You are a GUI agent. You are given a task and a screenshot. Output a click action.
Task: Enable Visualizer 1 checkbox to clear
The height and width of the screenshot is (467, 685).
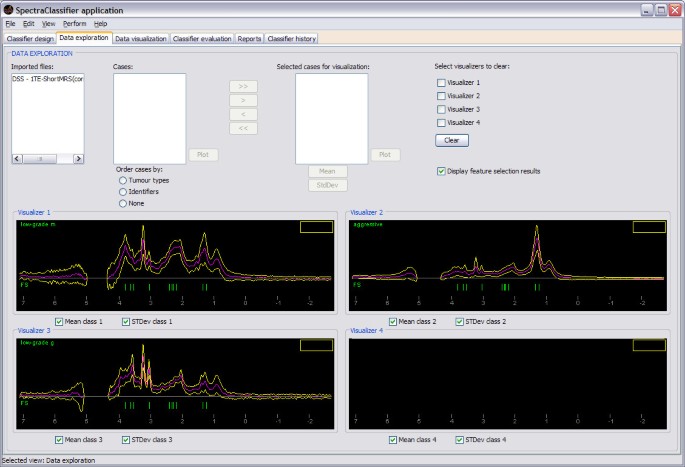coord(442,83)
